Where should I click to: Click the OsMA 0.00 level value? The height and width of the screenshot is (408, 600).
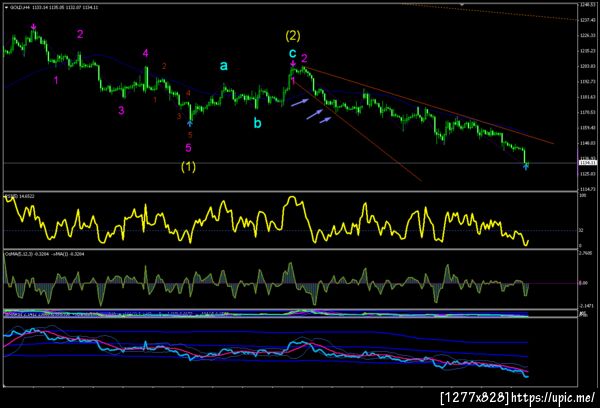coord(584,283)
